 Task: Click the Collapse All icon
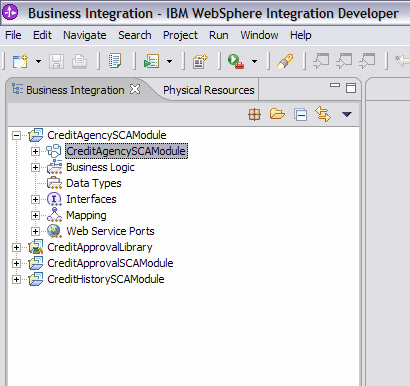(x=301, y=115)
